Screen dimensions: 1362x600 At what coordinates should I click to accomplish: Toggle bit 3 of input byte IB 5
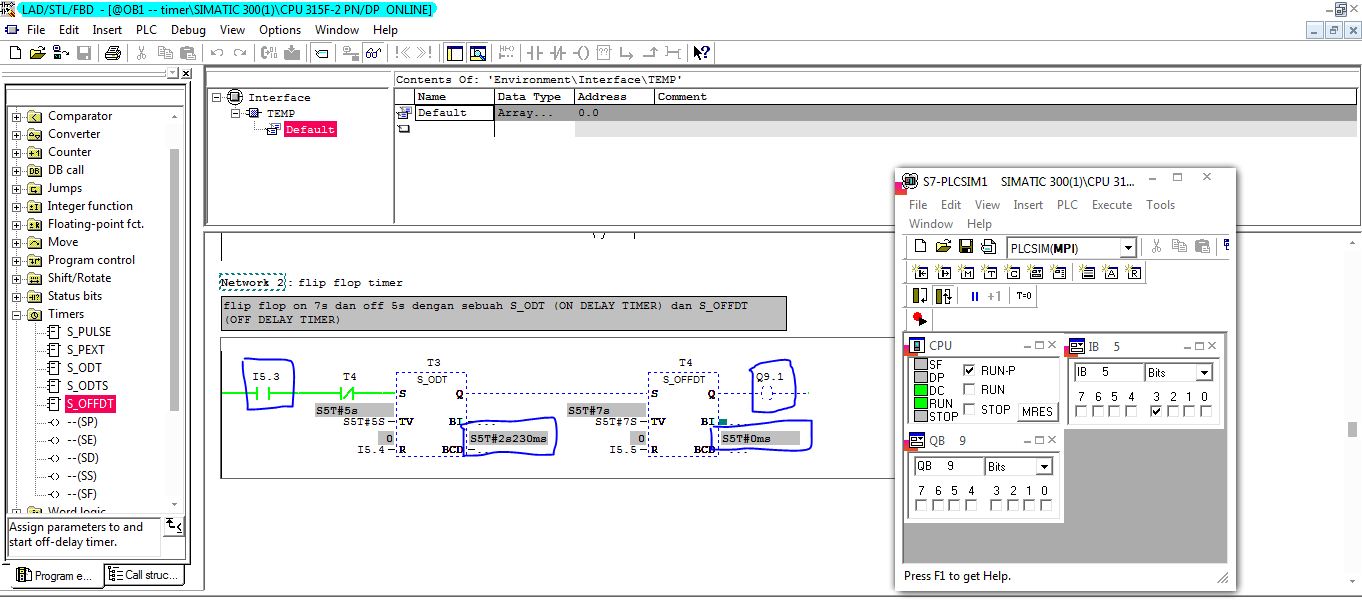[1156, 412]
